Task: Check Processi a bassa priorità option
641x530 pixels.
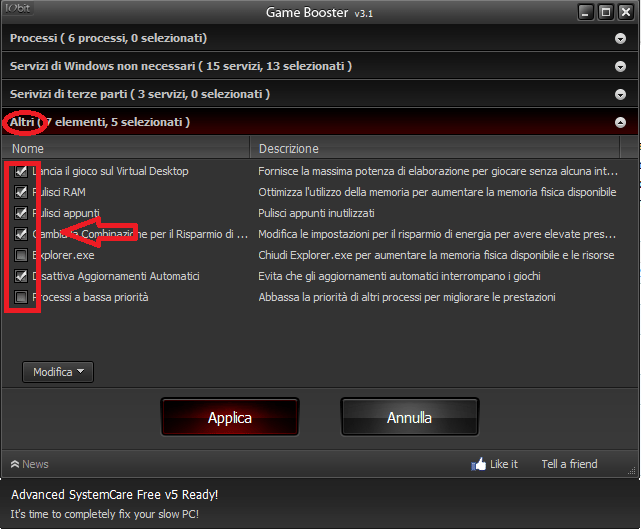Action: coord(21,297)
